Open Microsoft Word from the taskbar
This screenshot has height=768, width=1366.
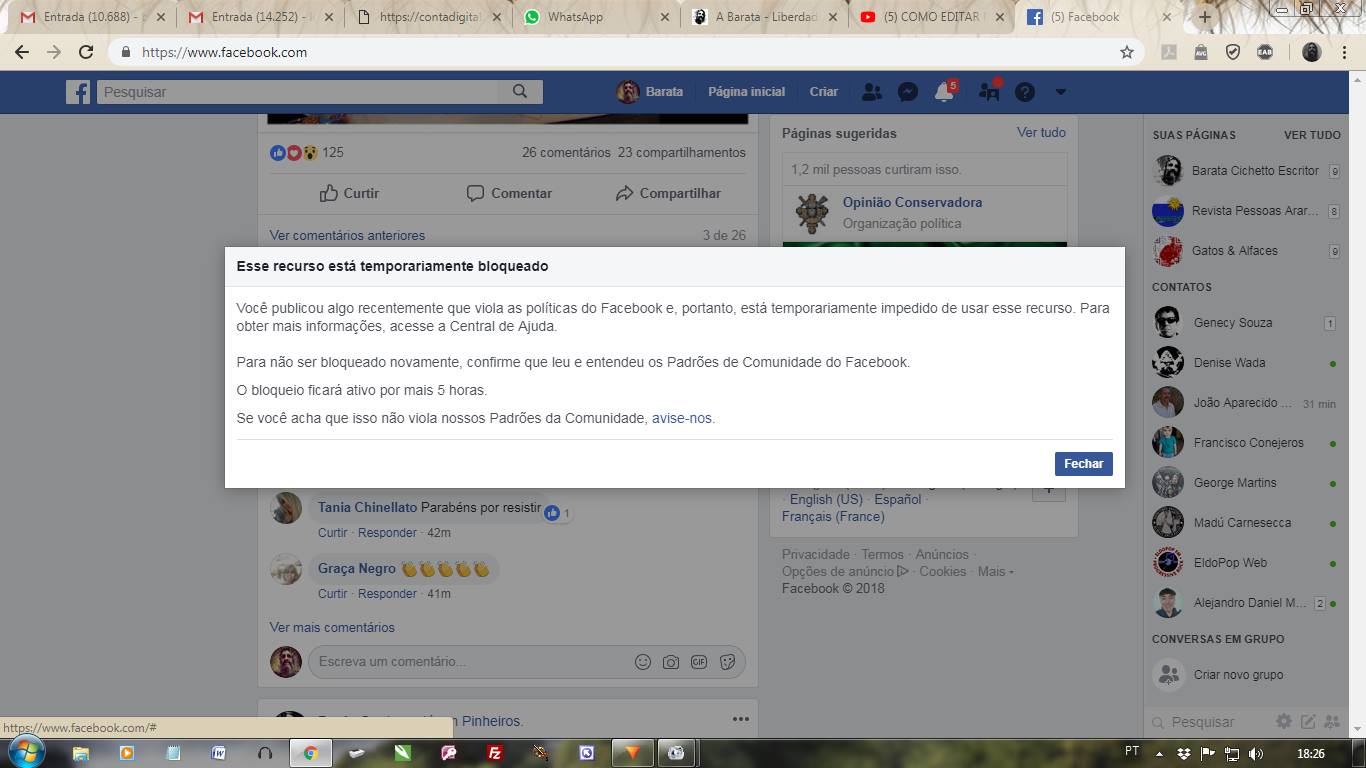pos(218,753)
